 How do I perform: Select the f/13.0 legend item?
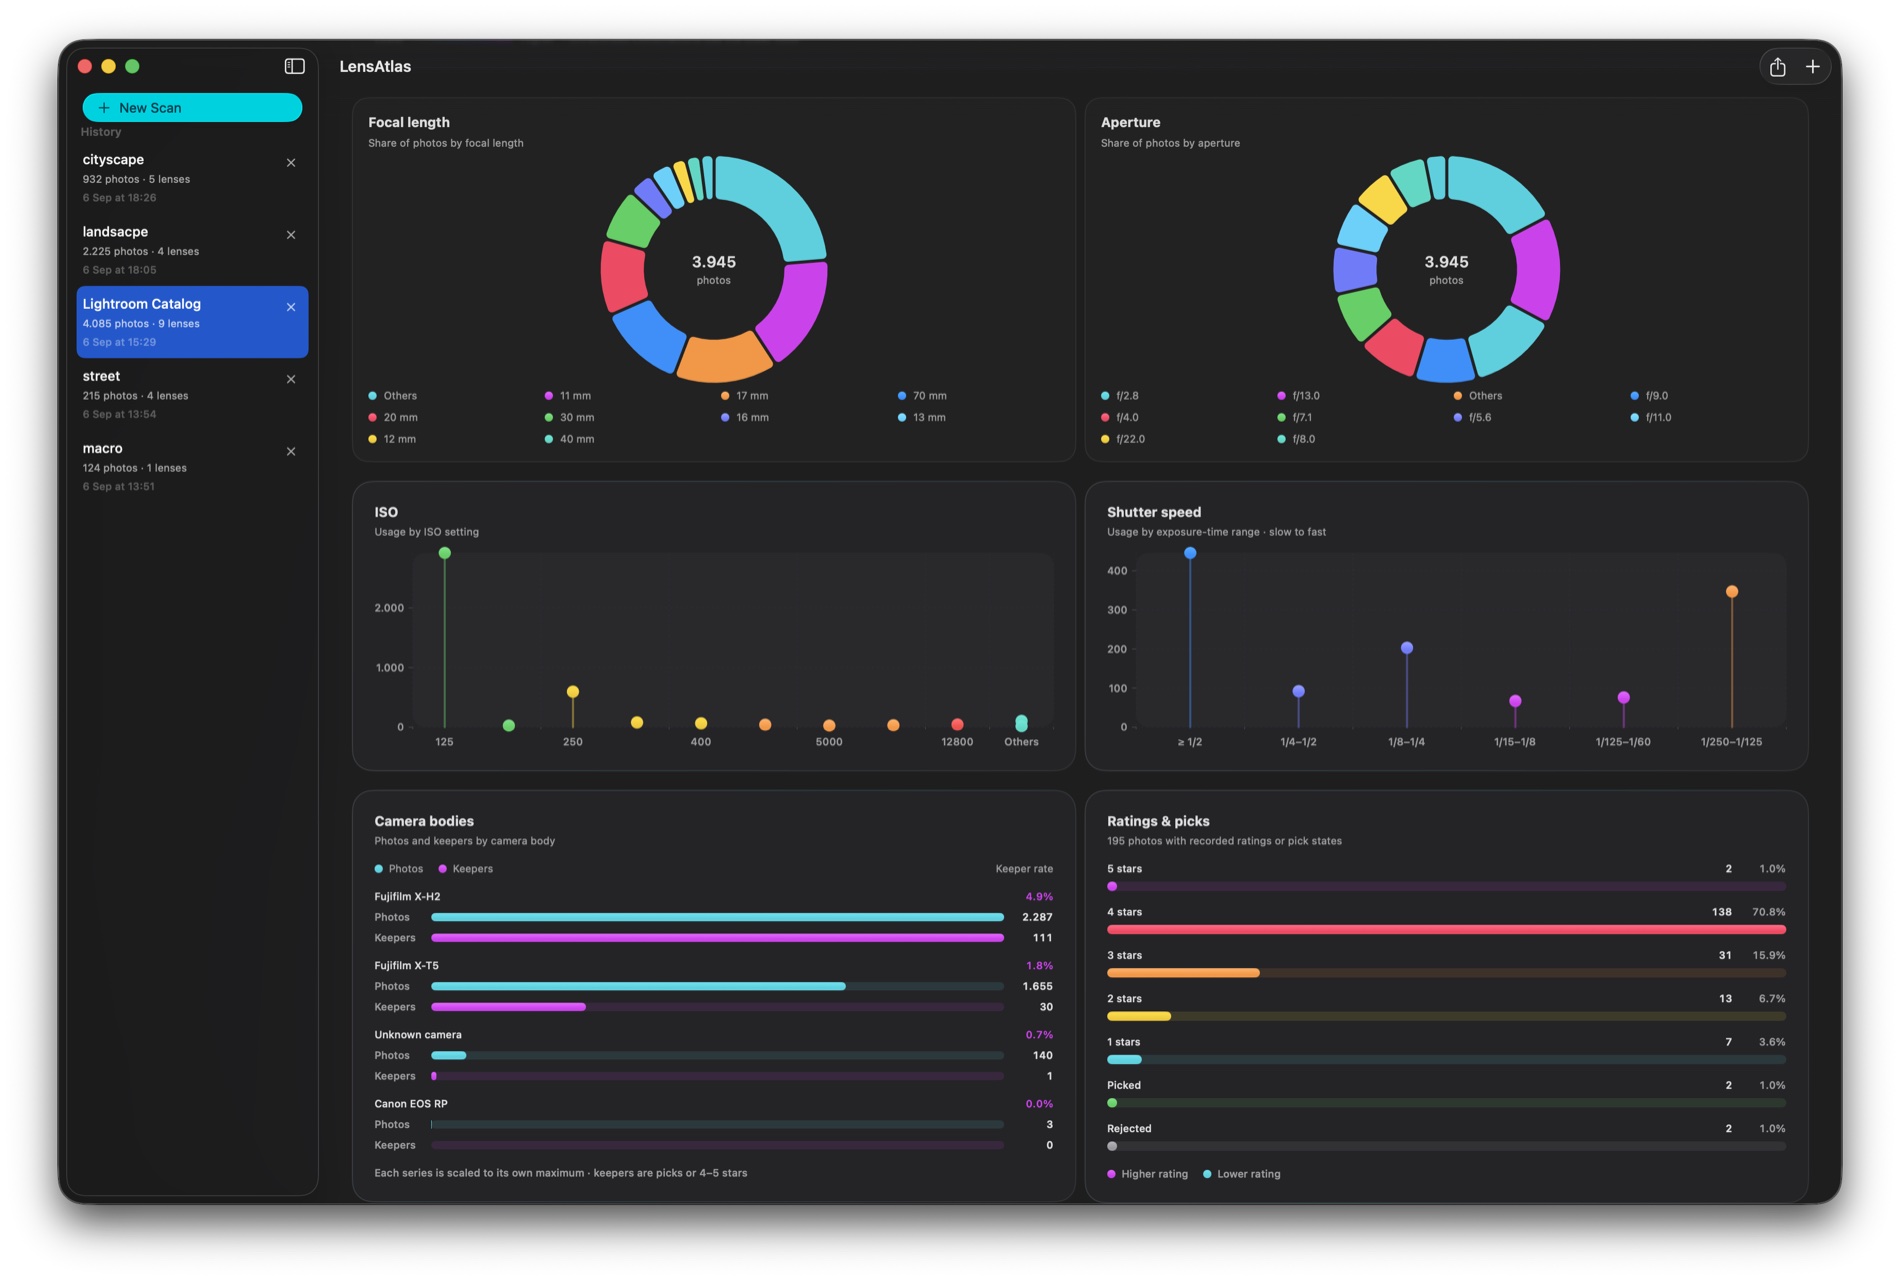(x=1299, y=396)
